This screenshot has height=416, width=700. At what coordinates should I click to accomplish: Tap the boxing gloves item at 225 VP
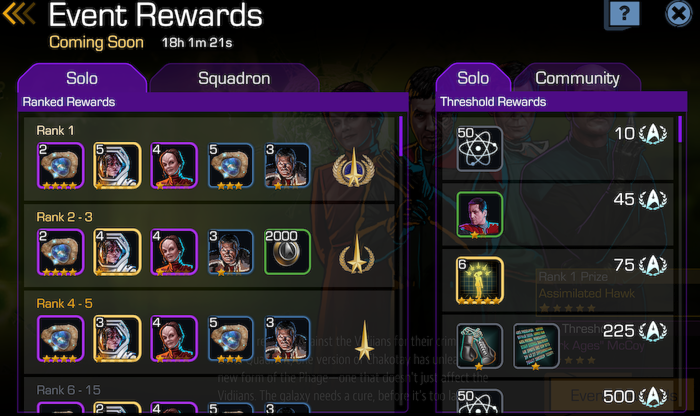coord(479,346)
